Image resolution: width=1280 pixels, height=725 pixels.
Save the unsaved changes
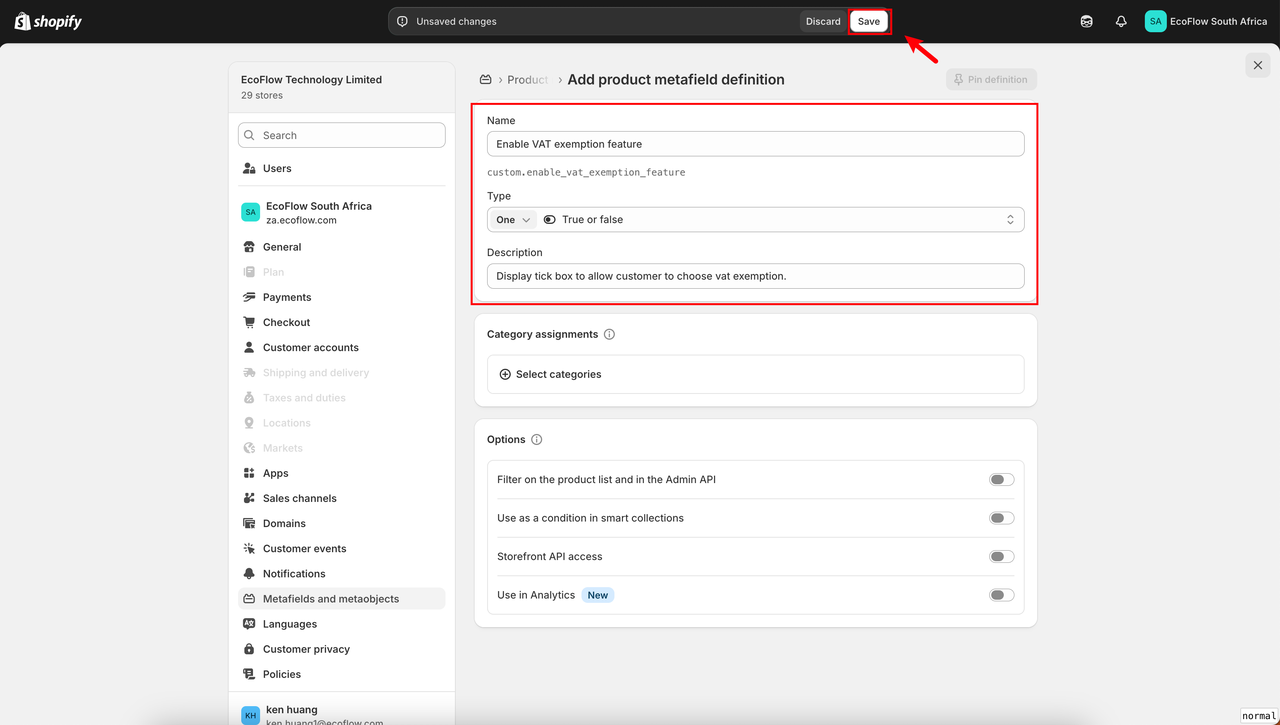click(869, 21)
